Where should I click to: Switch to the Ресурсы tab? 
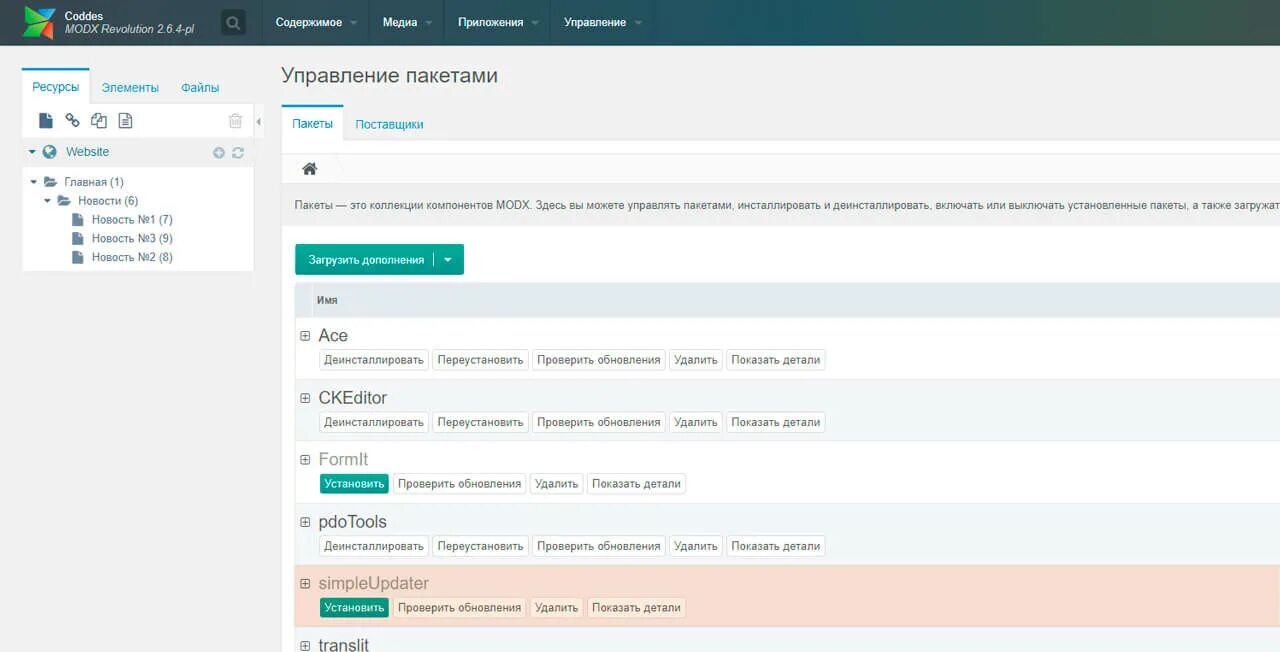(x=55, y=87)
